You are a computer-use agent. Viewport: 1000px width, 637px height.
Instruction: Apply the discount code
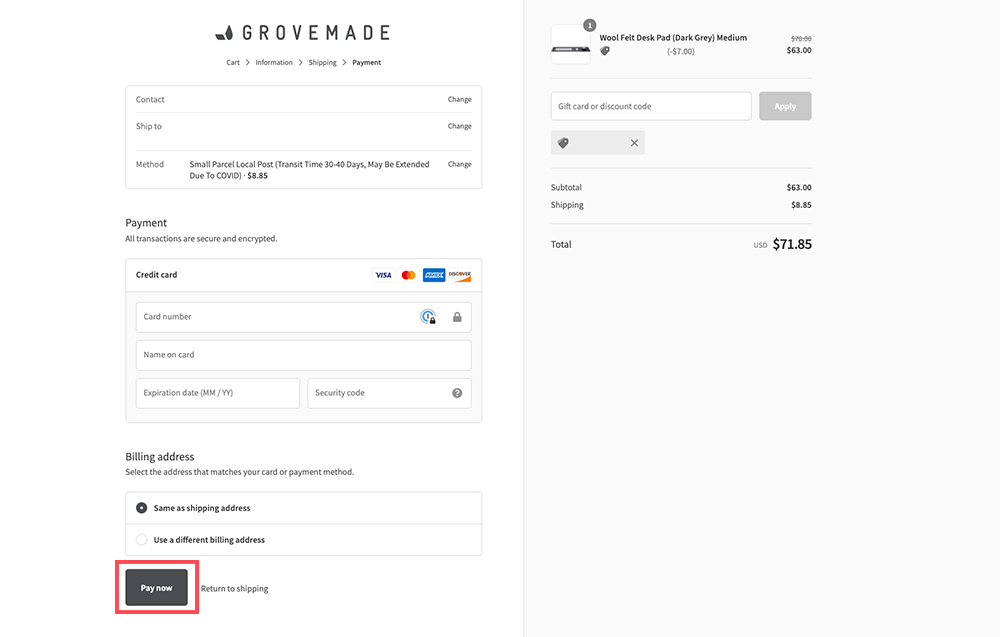coord(785,106)
